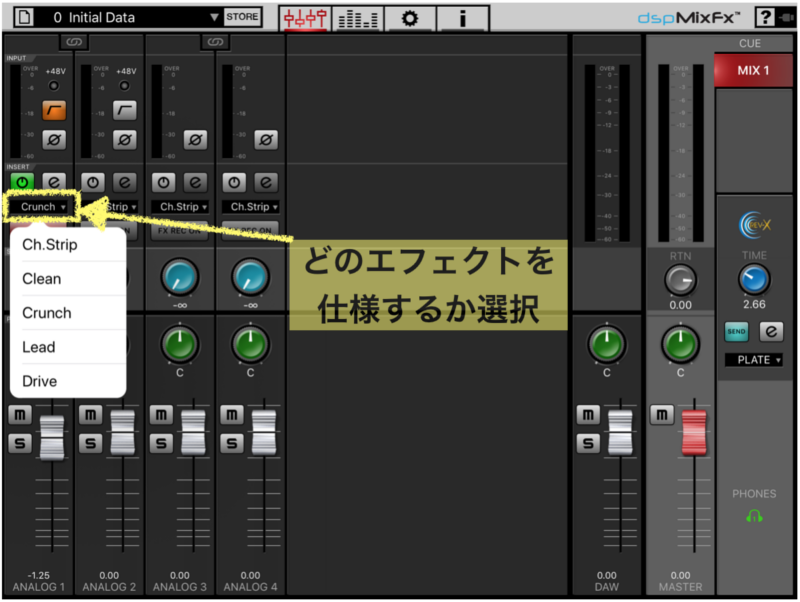Screen dimensions: 800x602
Task: Disable the orange high-pass filter on Analog 1
Action: (54, 110)
